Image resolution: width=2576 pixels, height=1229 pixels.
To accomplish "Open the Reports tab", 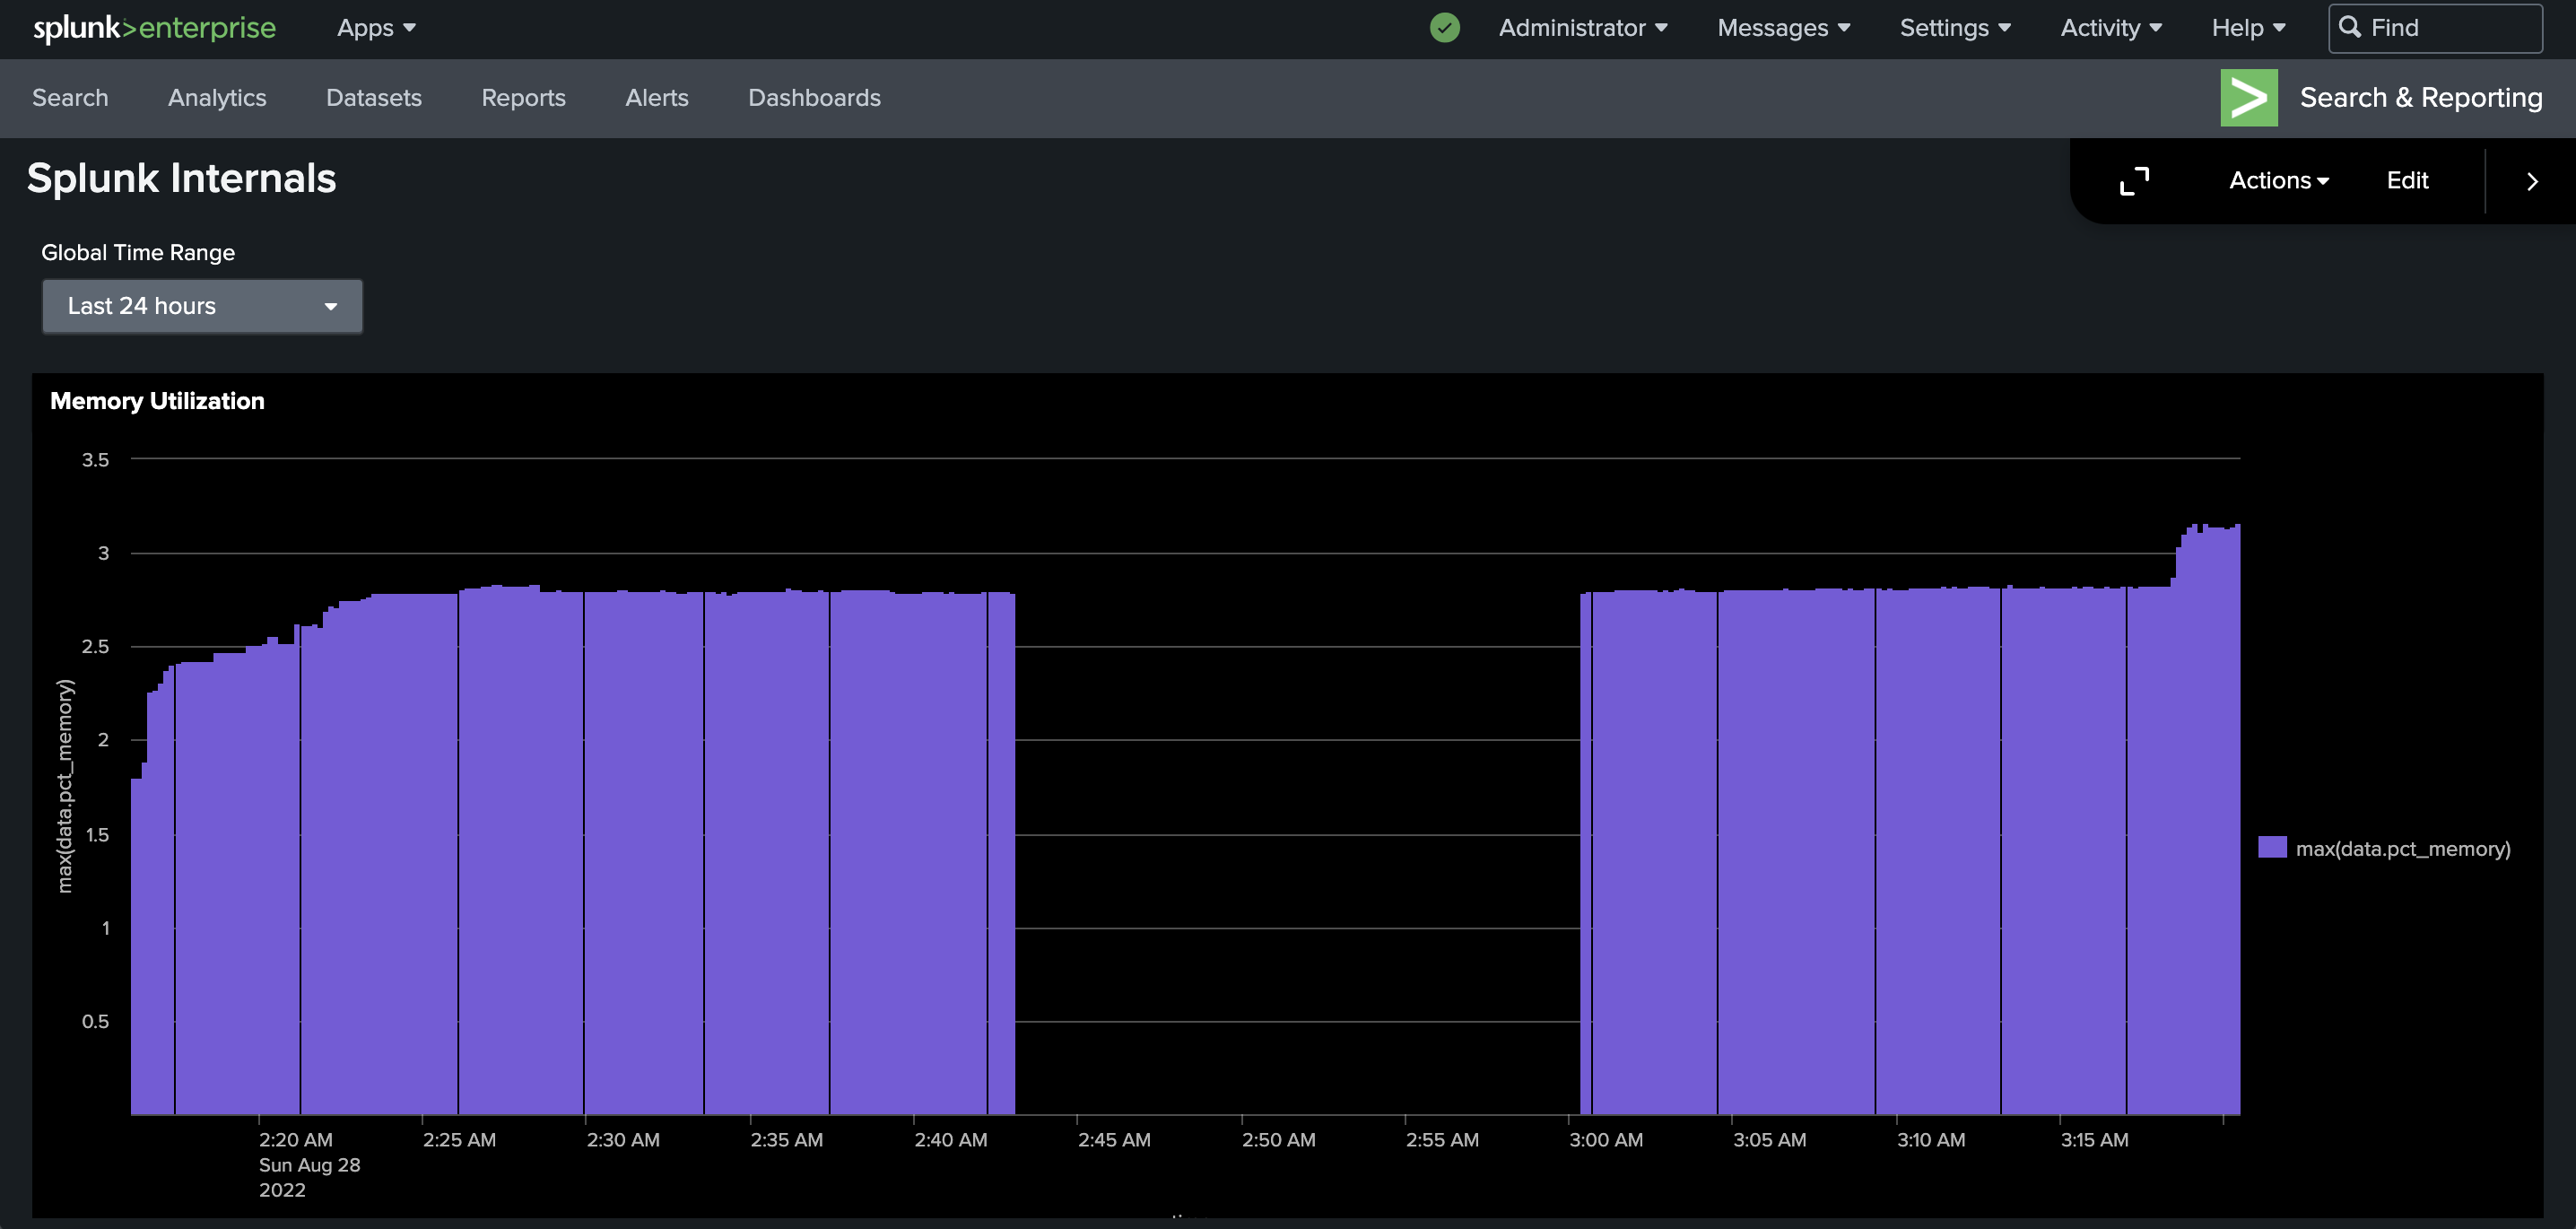I will (523, 98).
